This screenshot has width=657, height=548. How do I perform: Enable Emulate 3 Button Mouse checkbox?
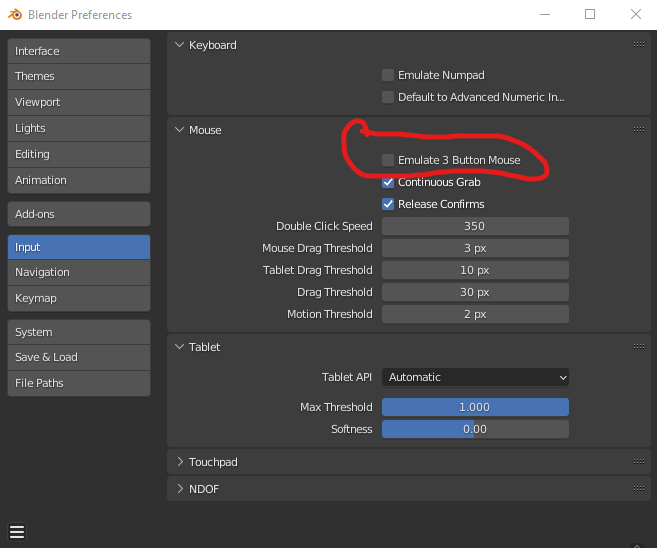(x=388, y=160)
